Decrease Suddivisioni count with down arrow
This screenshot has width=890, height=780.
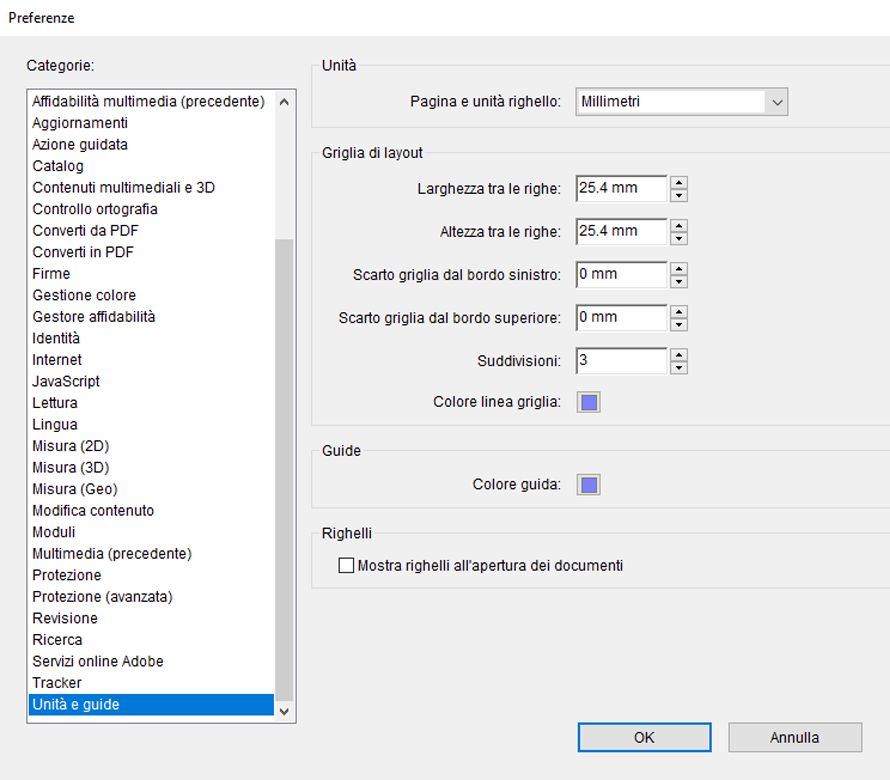pos(679,367)
